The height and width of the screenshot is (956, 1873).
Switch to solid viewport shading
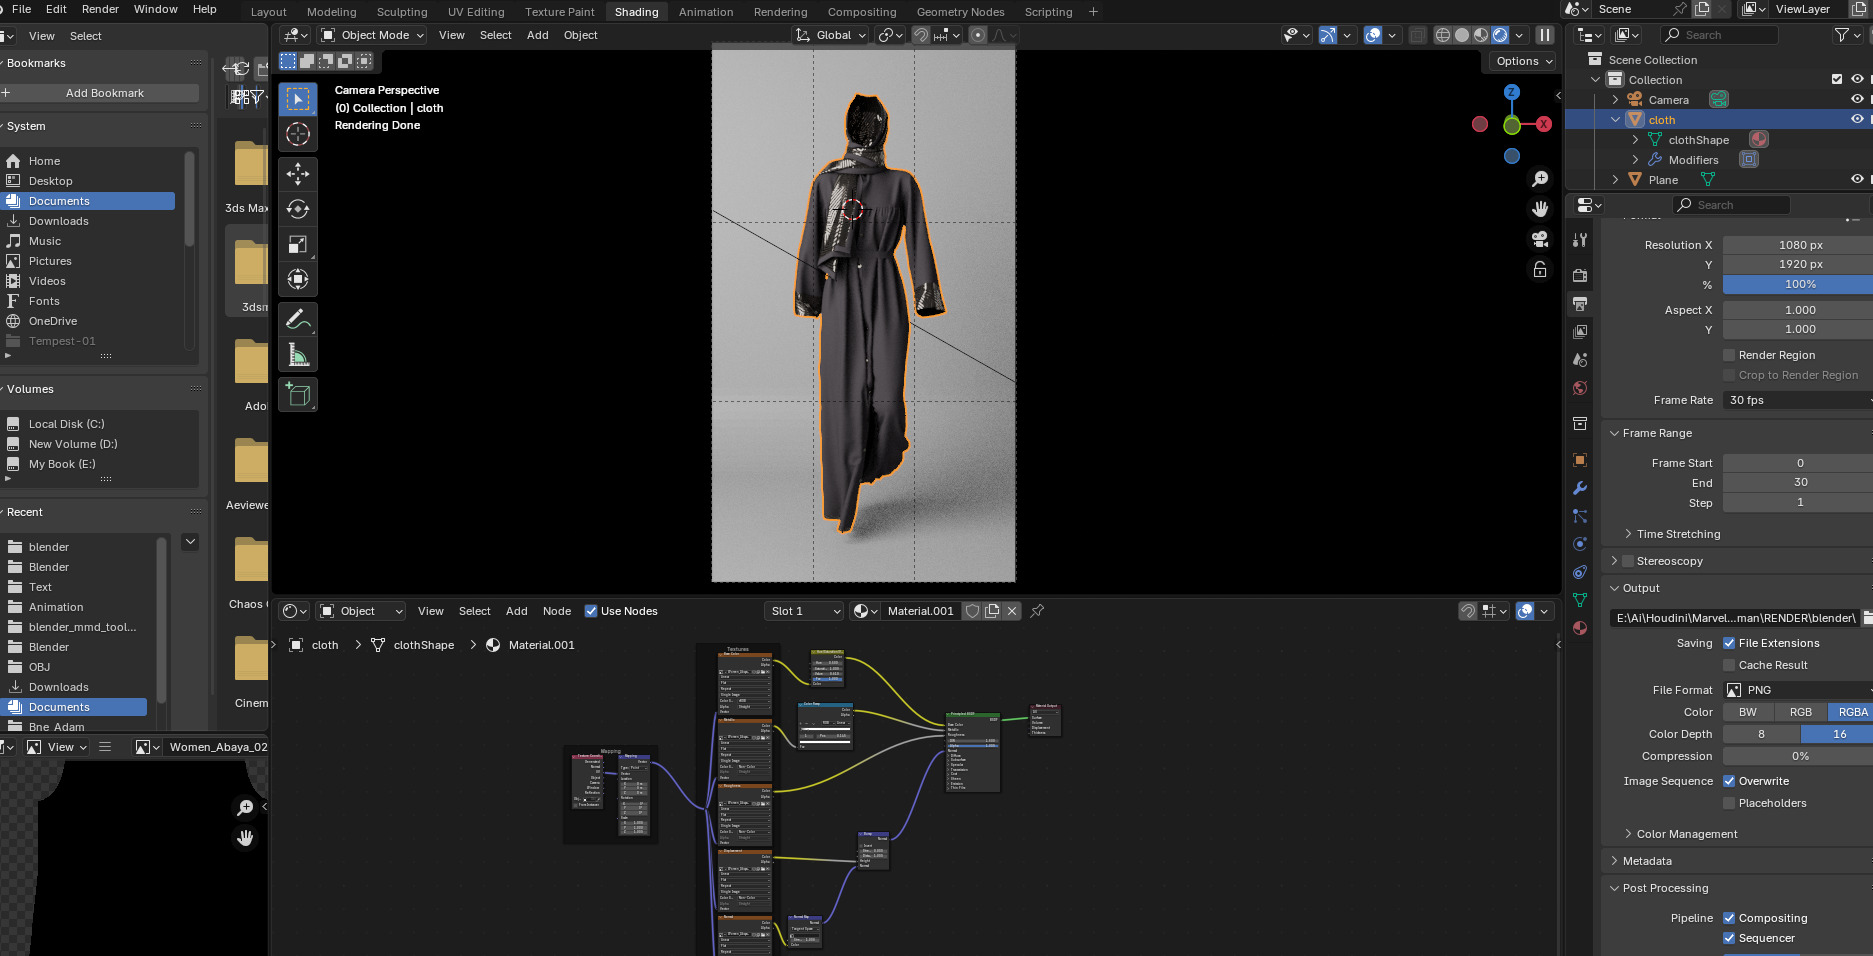[1462, 35]
